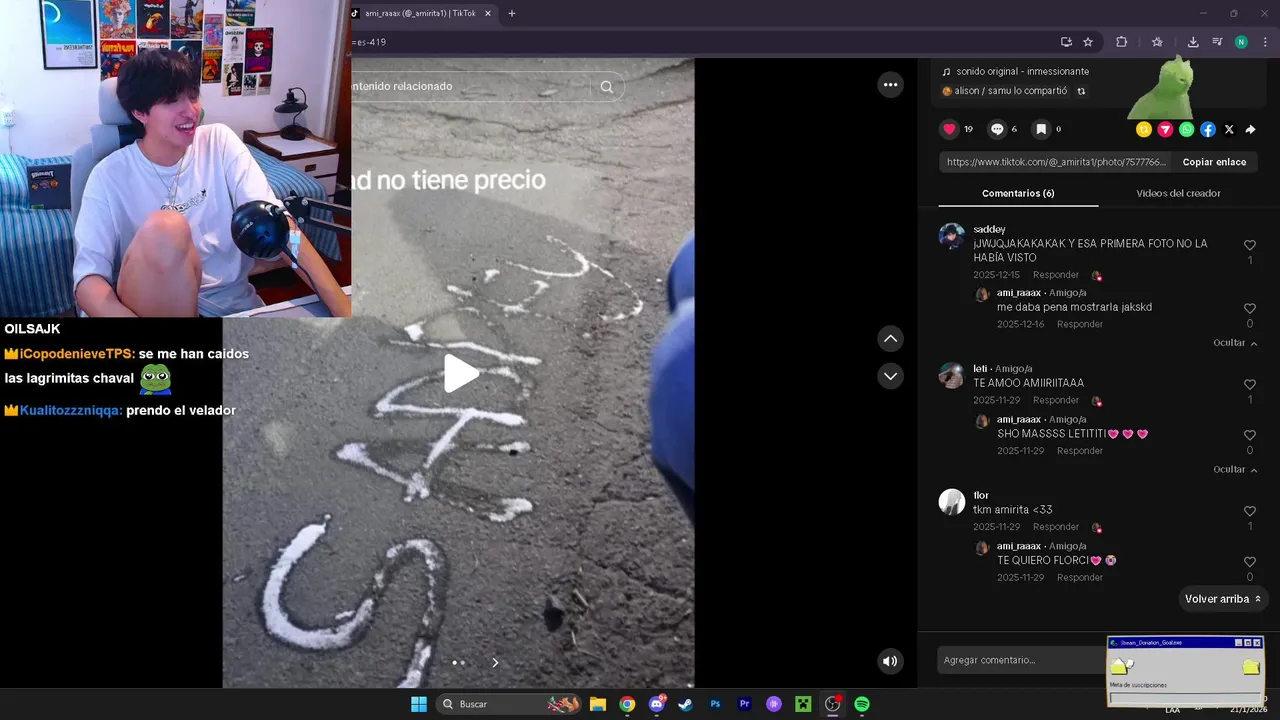The height and width of the screenshot is (720, 1280).
Task: Click the install app icon in address bar
Action: coord(1066,42)
